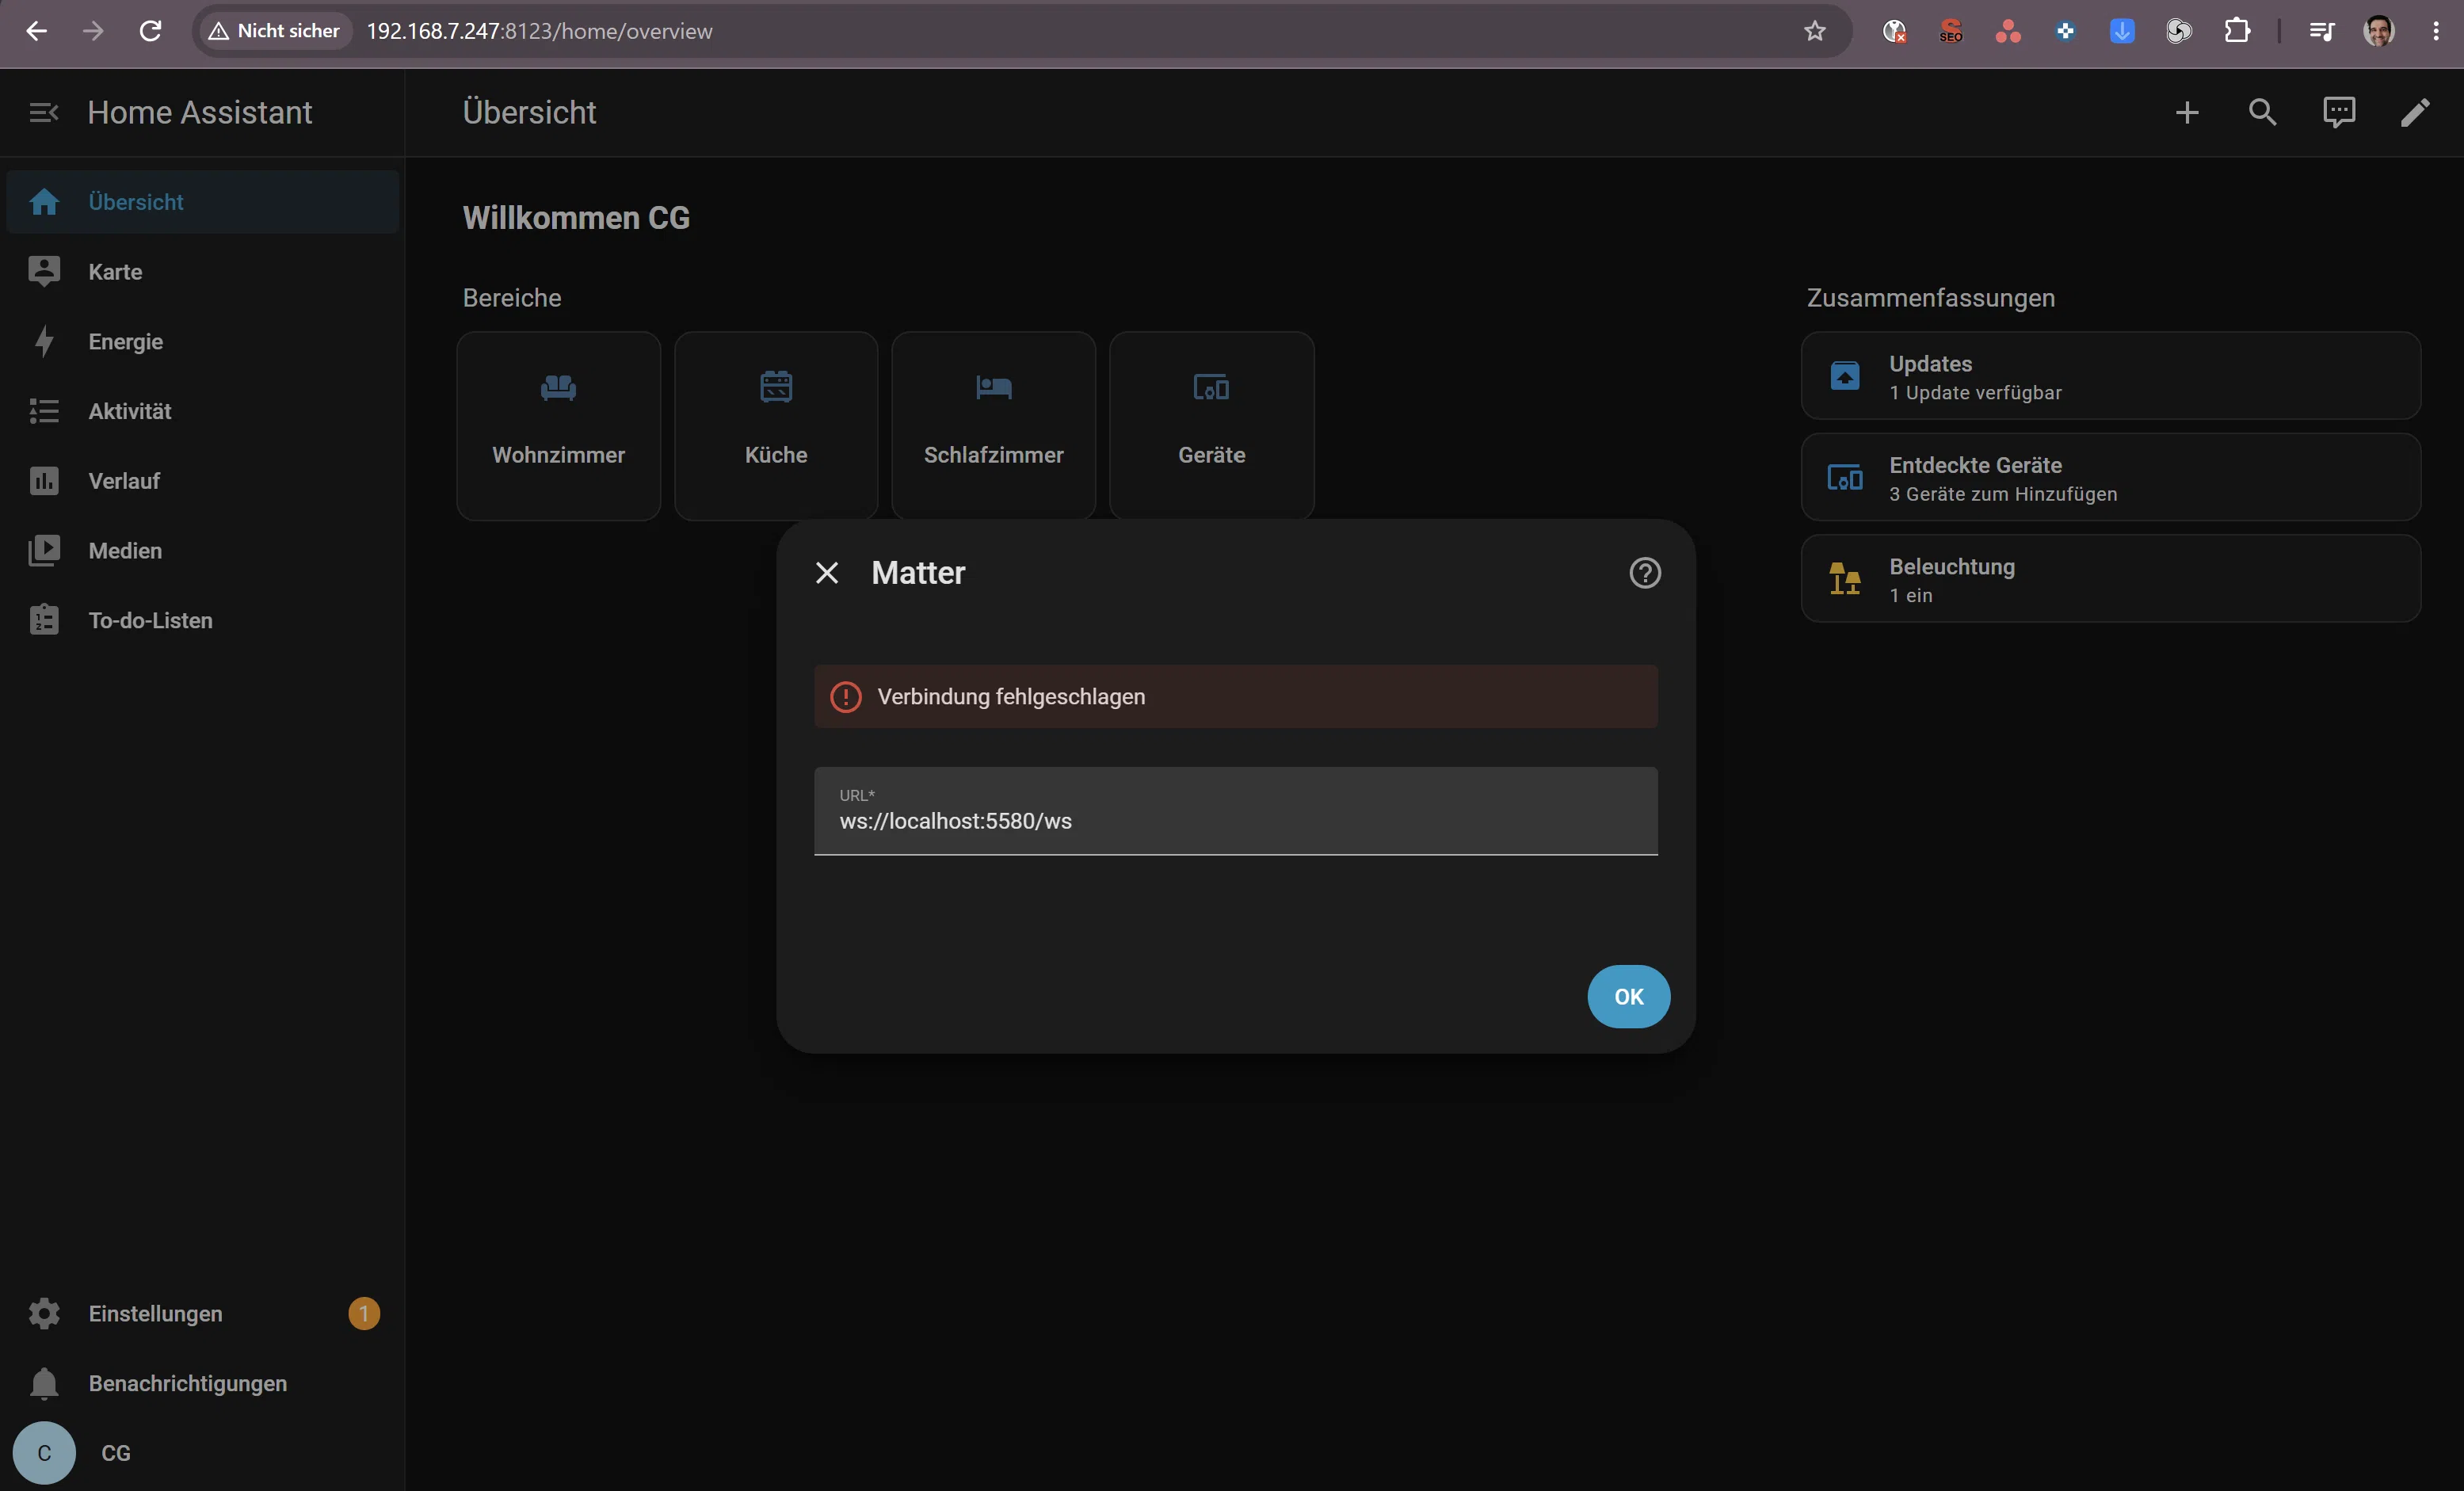Open search with magnifier icon
The height and width of the screenshot is (1491, 2464).
tap(2263, 112)
